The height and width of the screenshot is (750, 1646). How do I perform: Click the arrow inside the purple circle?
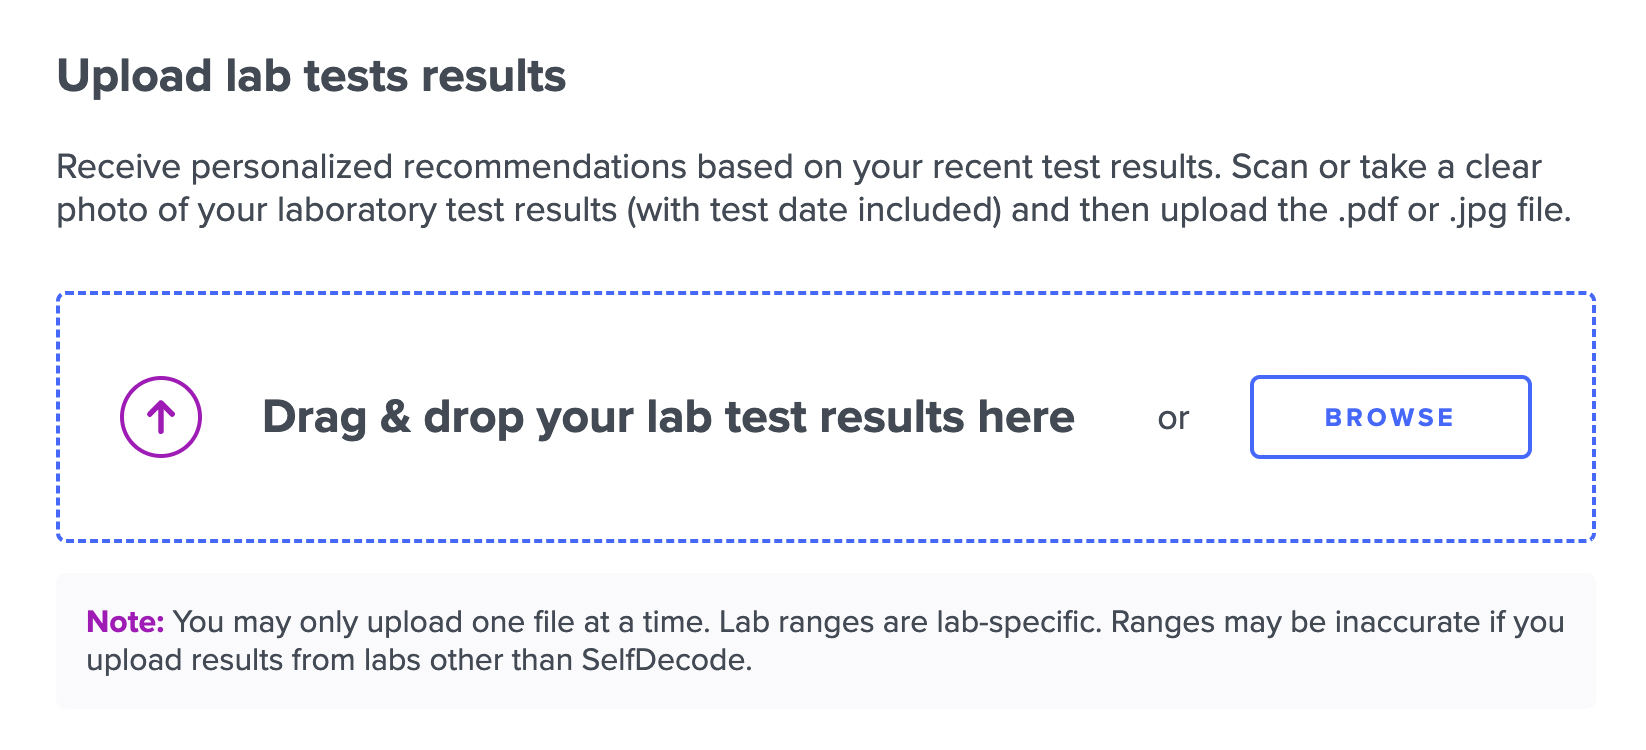pos(160,417)
